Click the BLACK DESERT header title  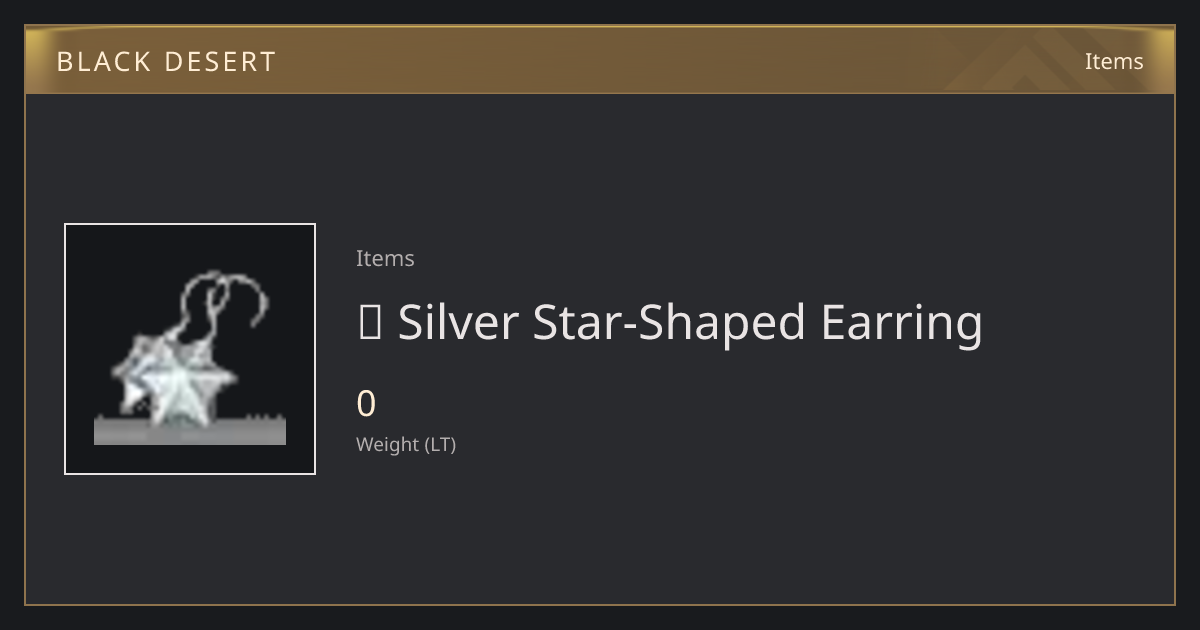click(x=166, y=62)
